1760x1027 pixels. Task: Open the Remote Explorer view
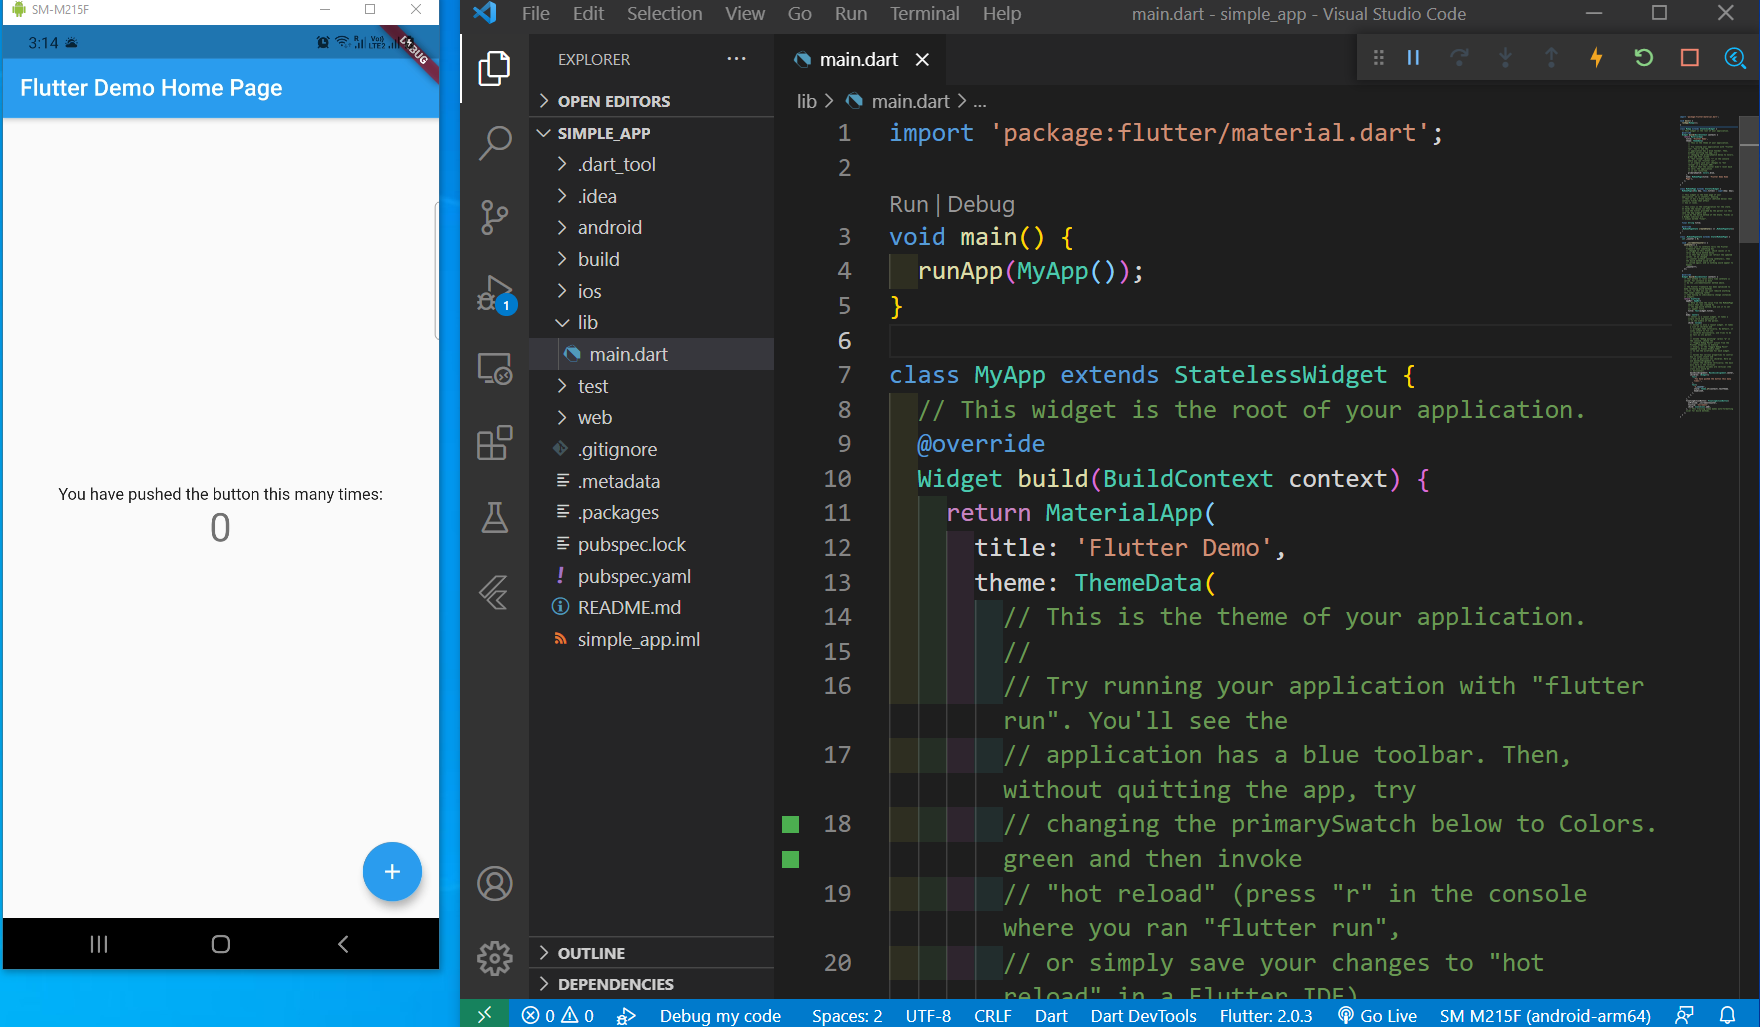point(494,369)
